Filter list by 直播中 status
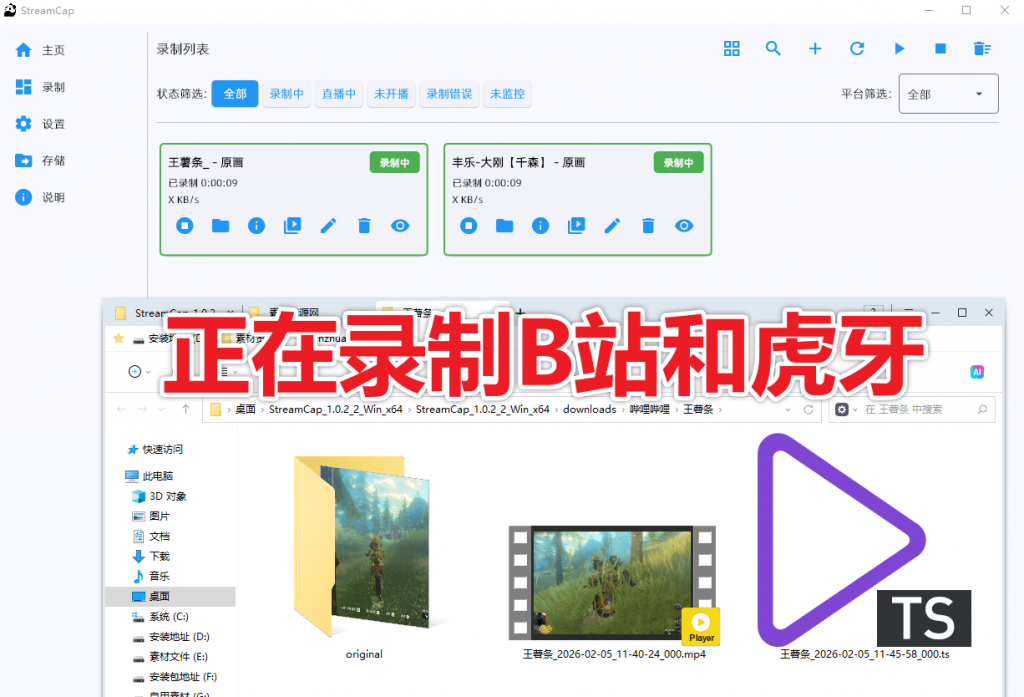The image size is (1024, 697). tap(339, 94)
